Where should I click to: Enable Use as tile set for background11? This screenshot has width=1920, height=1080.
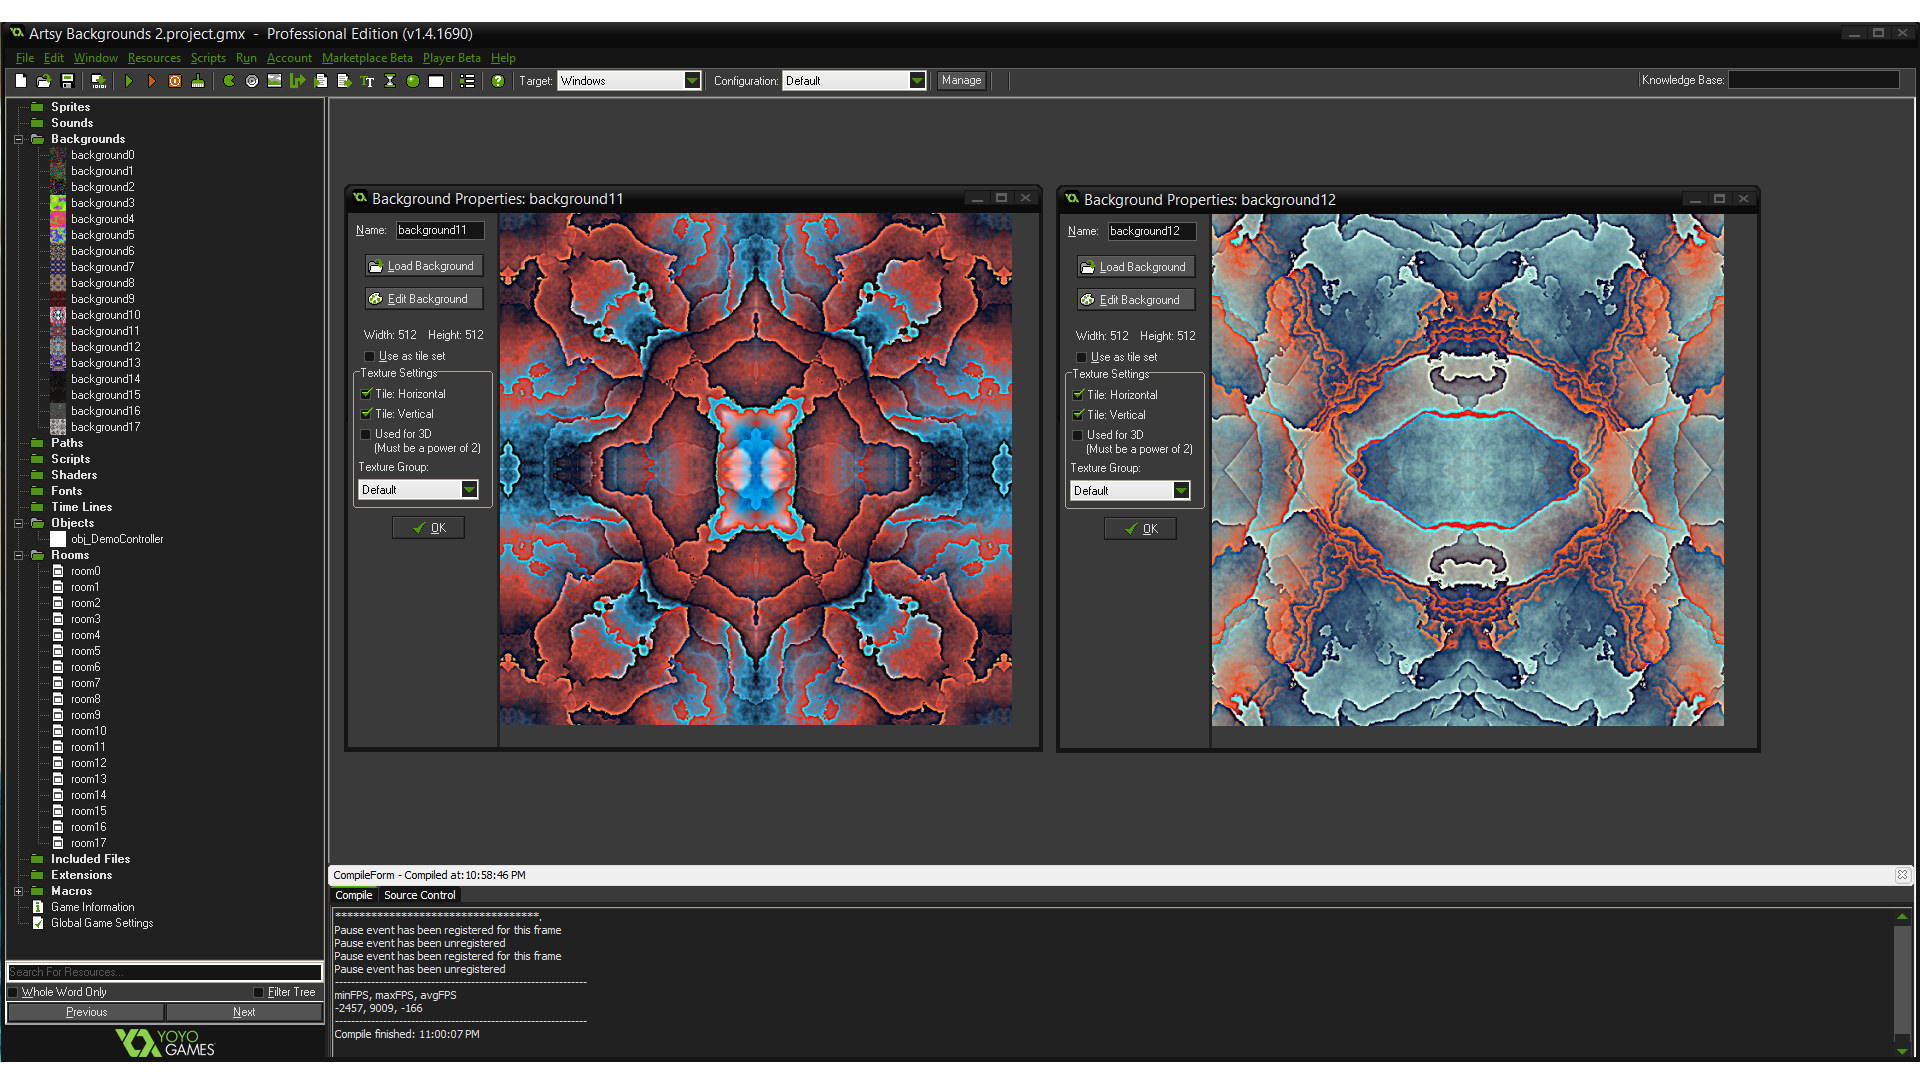pyautogui.click(x=369, y=356)
